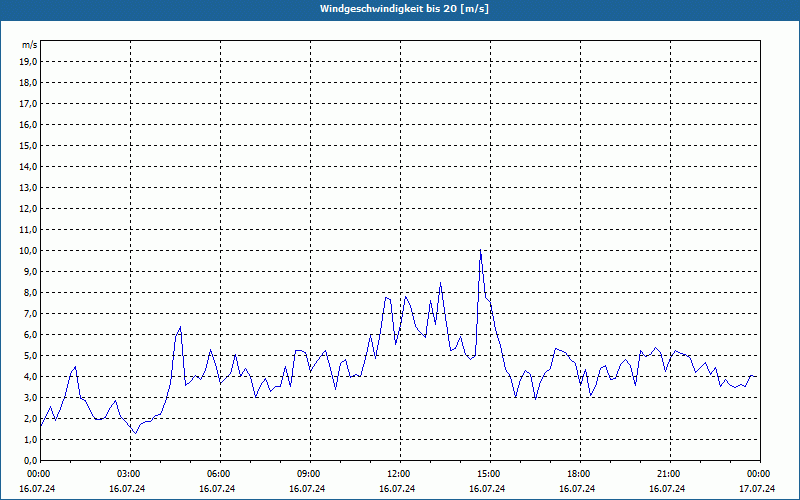Click the chart title Windgeschwindigkeit bis 20 [m/s]
The height and width of the screenshot is (500, 800).
point(404,9)
